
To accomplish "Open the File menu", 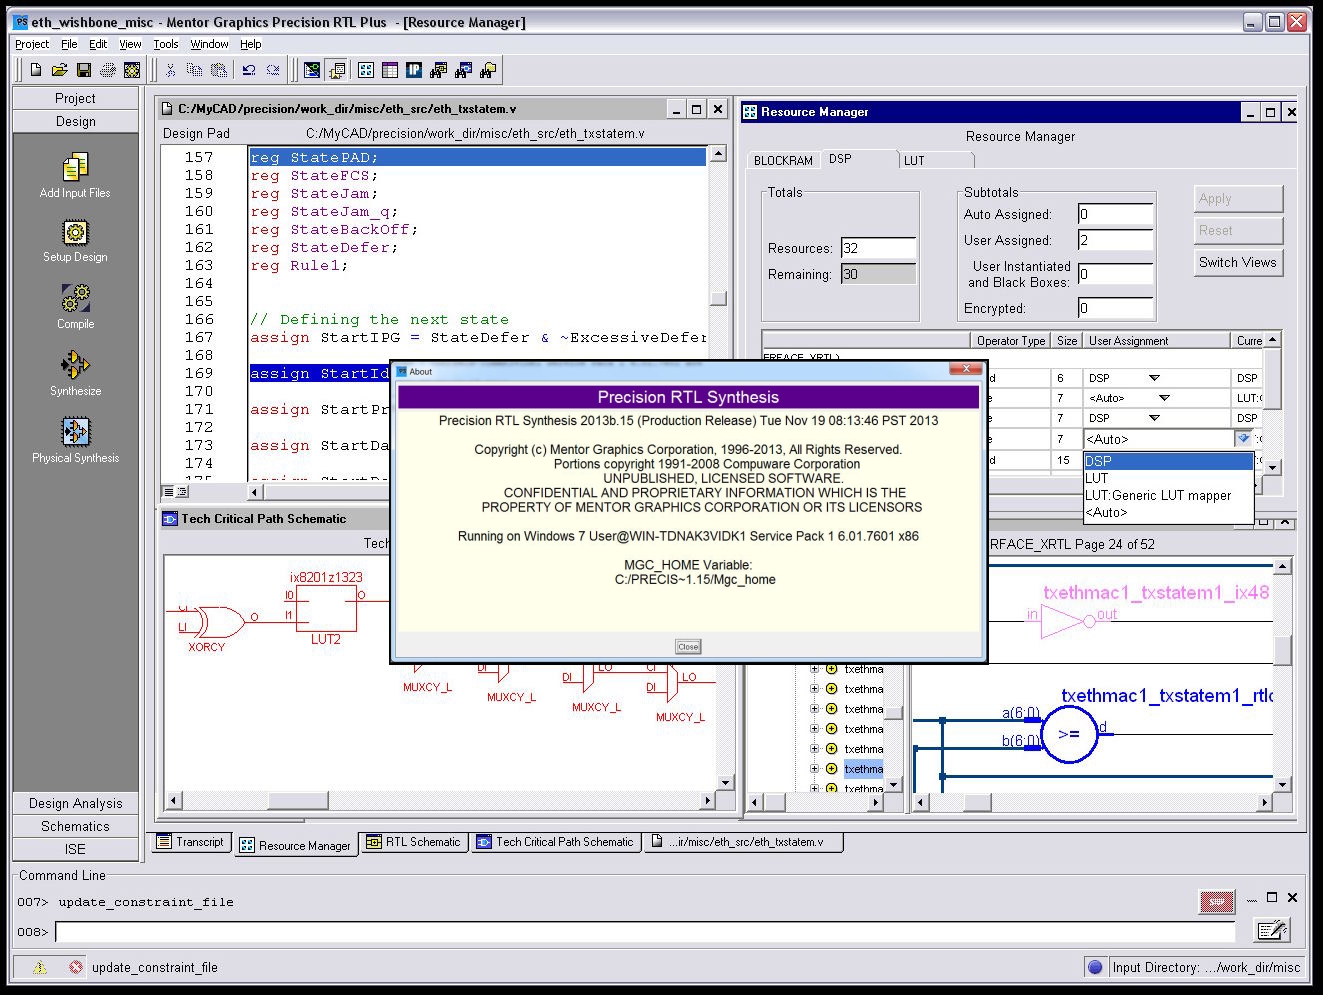I will click(x=69, y=44).
